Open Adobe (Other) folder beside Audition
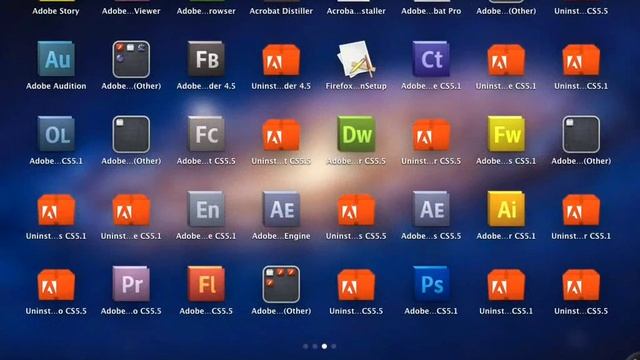The image size is (640, 360). coord(131,59)
